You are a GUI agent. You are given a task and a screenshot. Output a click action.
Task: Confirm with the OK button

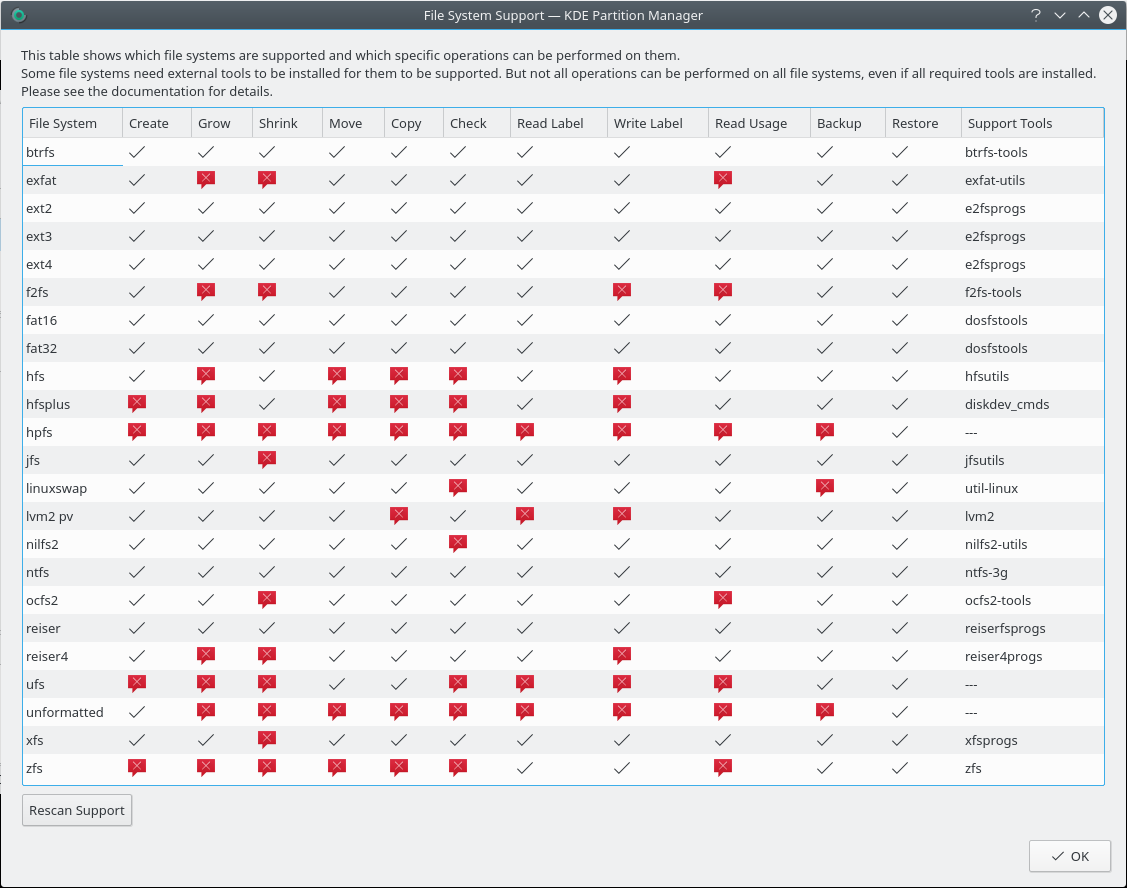(1069, 856)
